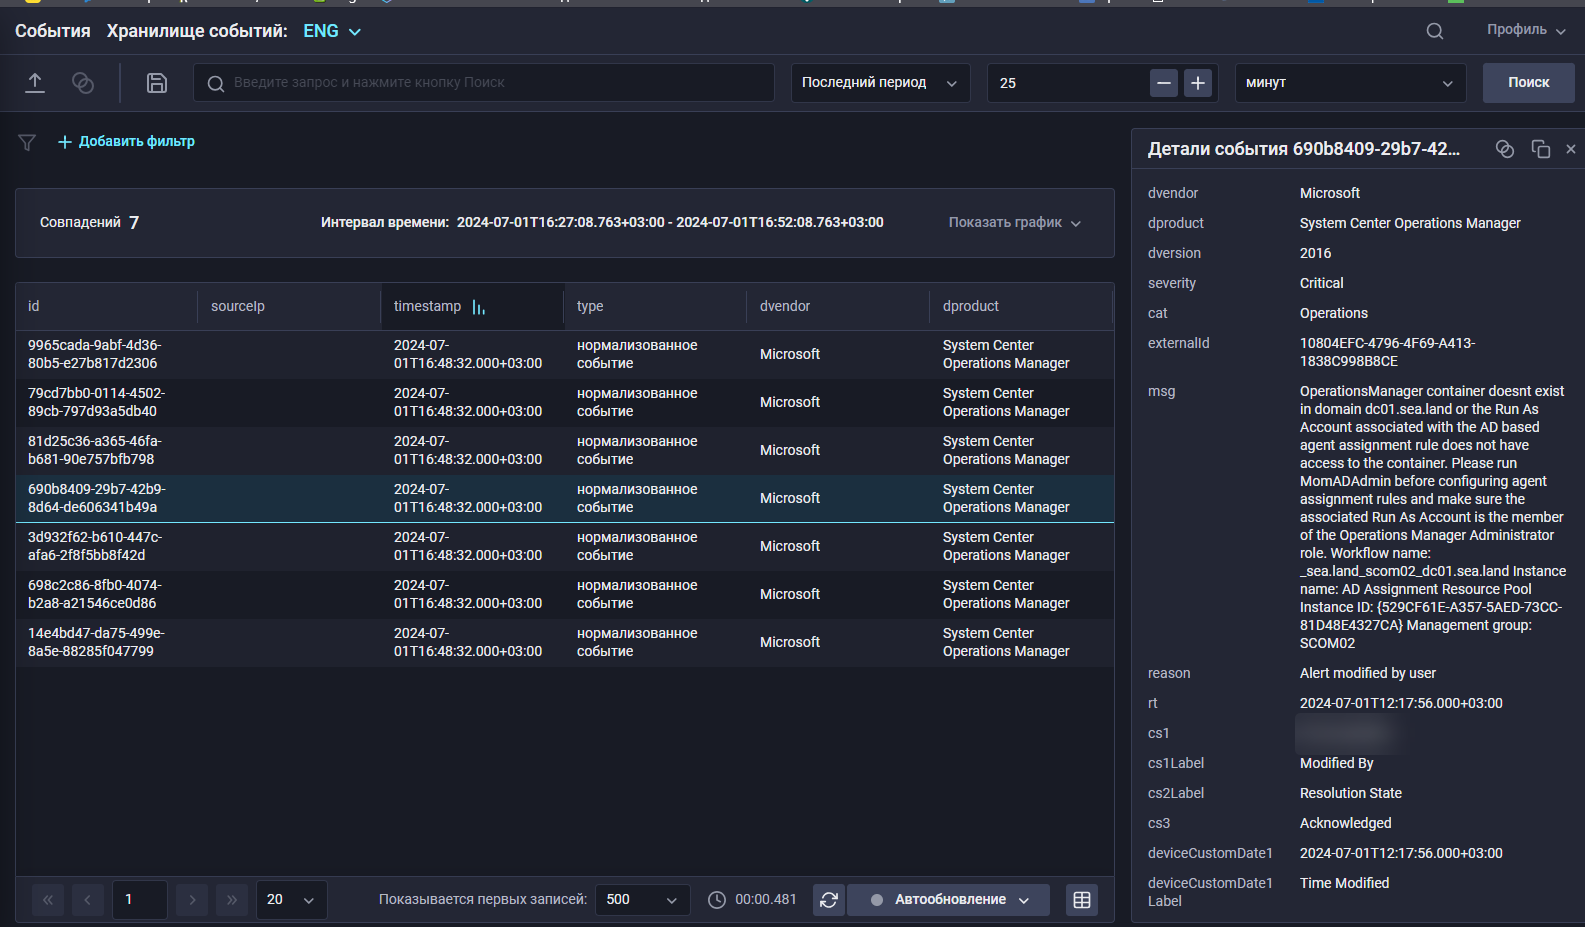This screenshot has height=927, width=1585.
Task: Select event row 9965cada-9abf-4d36
Action: 565,355
